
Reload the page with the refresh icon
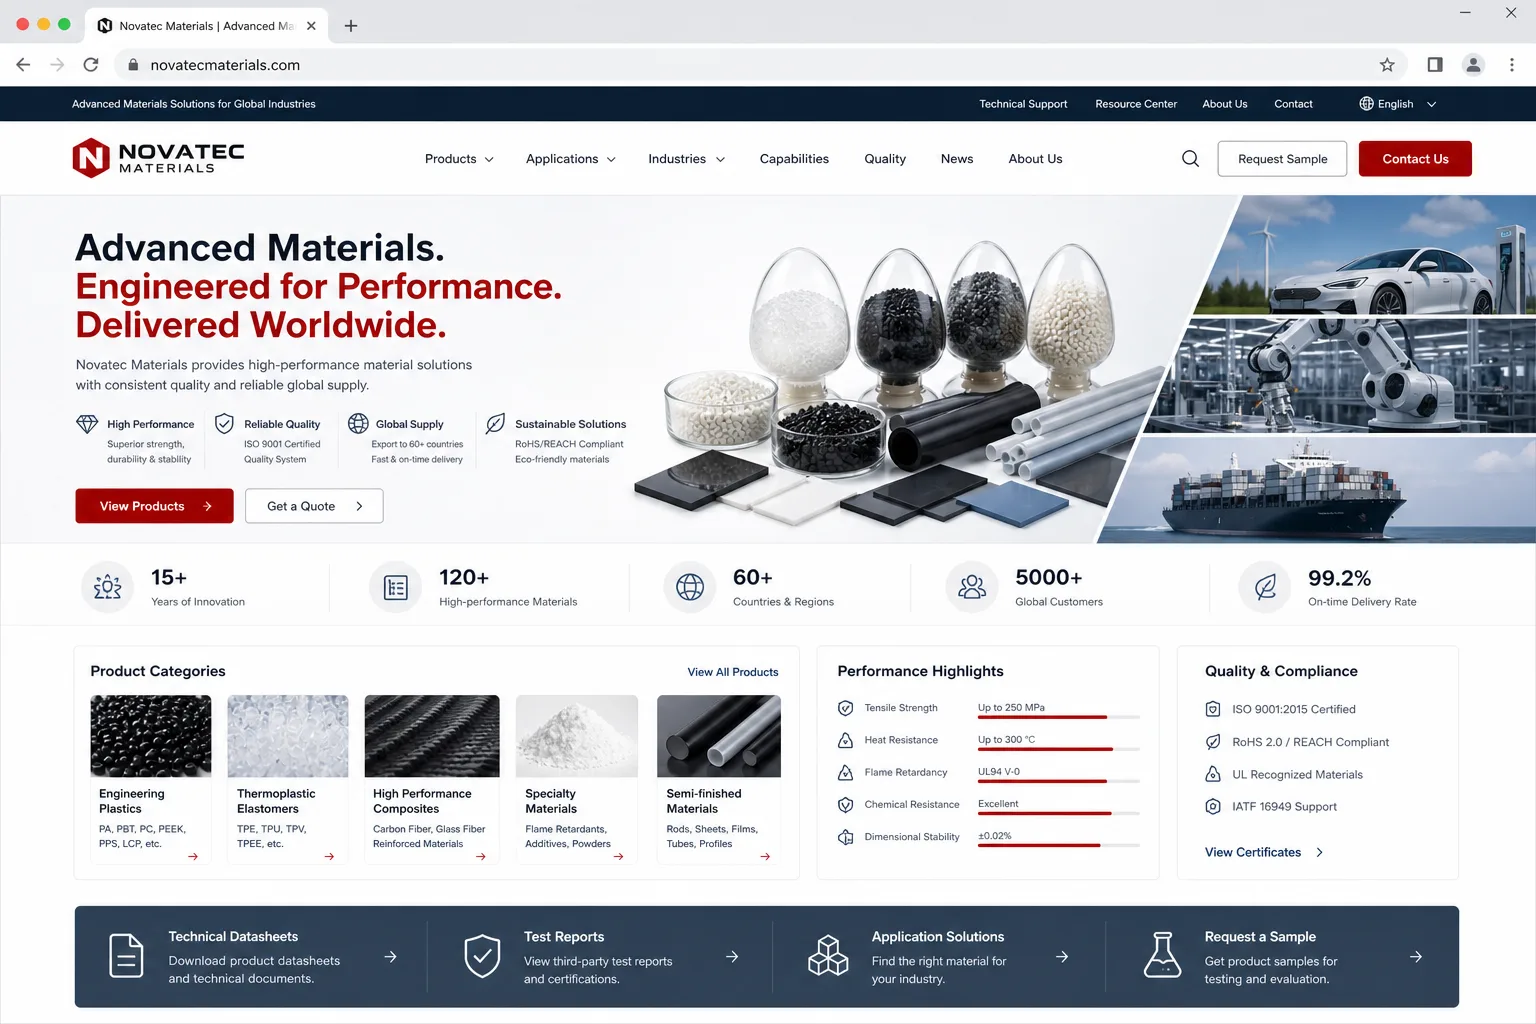click(x=91, y=65)
